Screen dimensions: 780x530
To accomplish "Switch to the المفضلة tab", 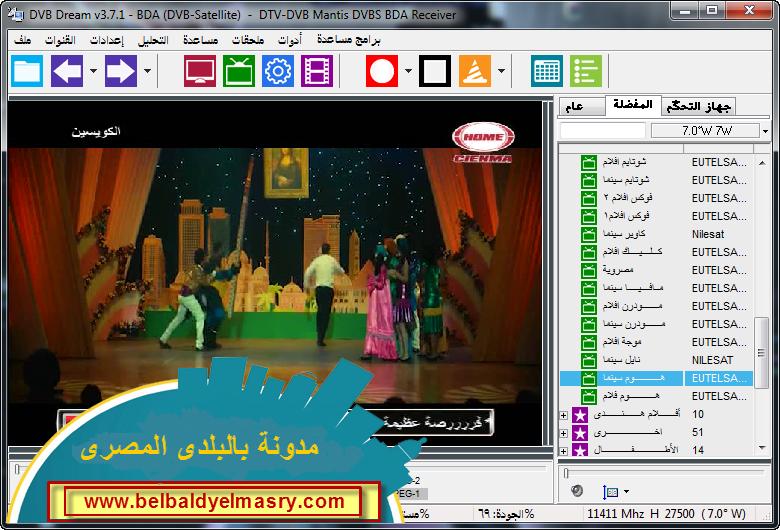I will pos(633,105).
